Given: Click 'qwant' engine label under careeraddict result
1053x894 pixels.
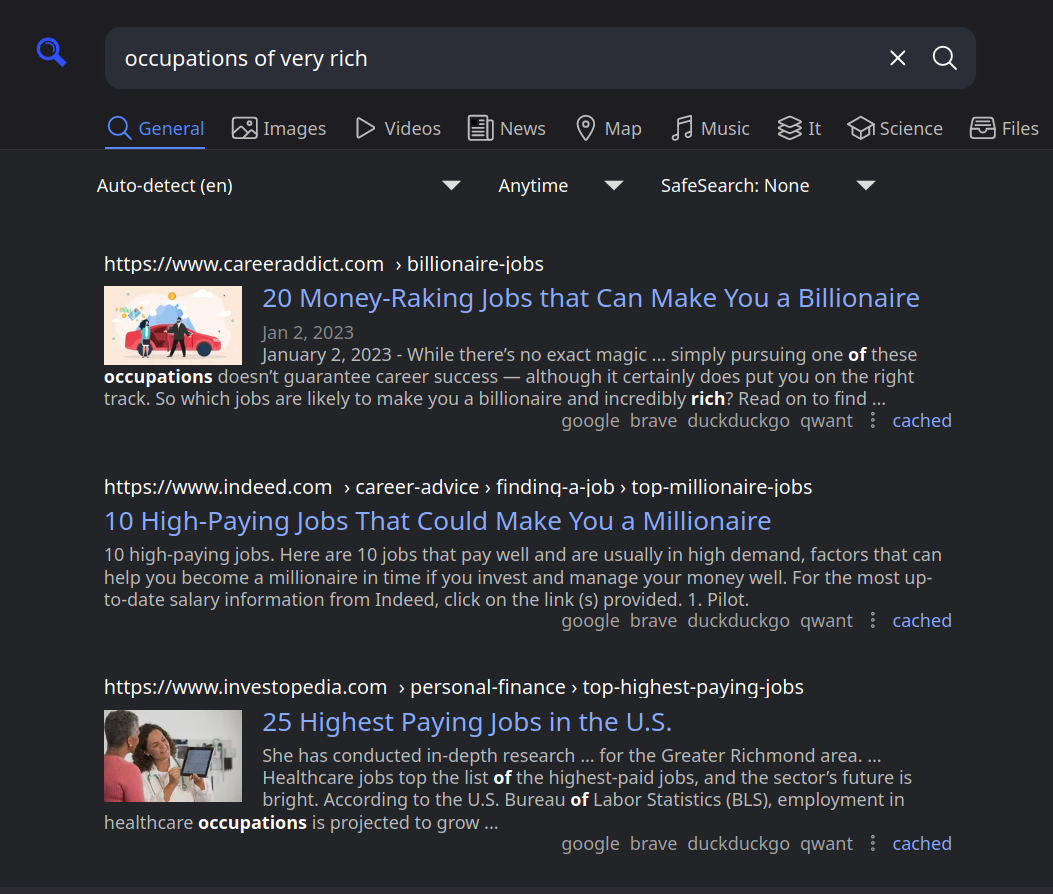Looking at the screenshot, I should 826,421.
